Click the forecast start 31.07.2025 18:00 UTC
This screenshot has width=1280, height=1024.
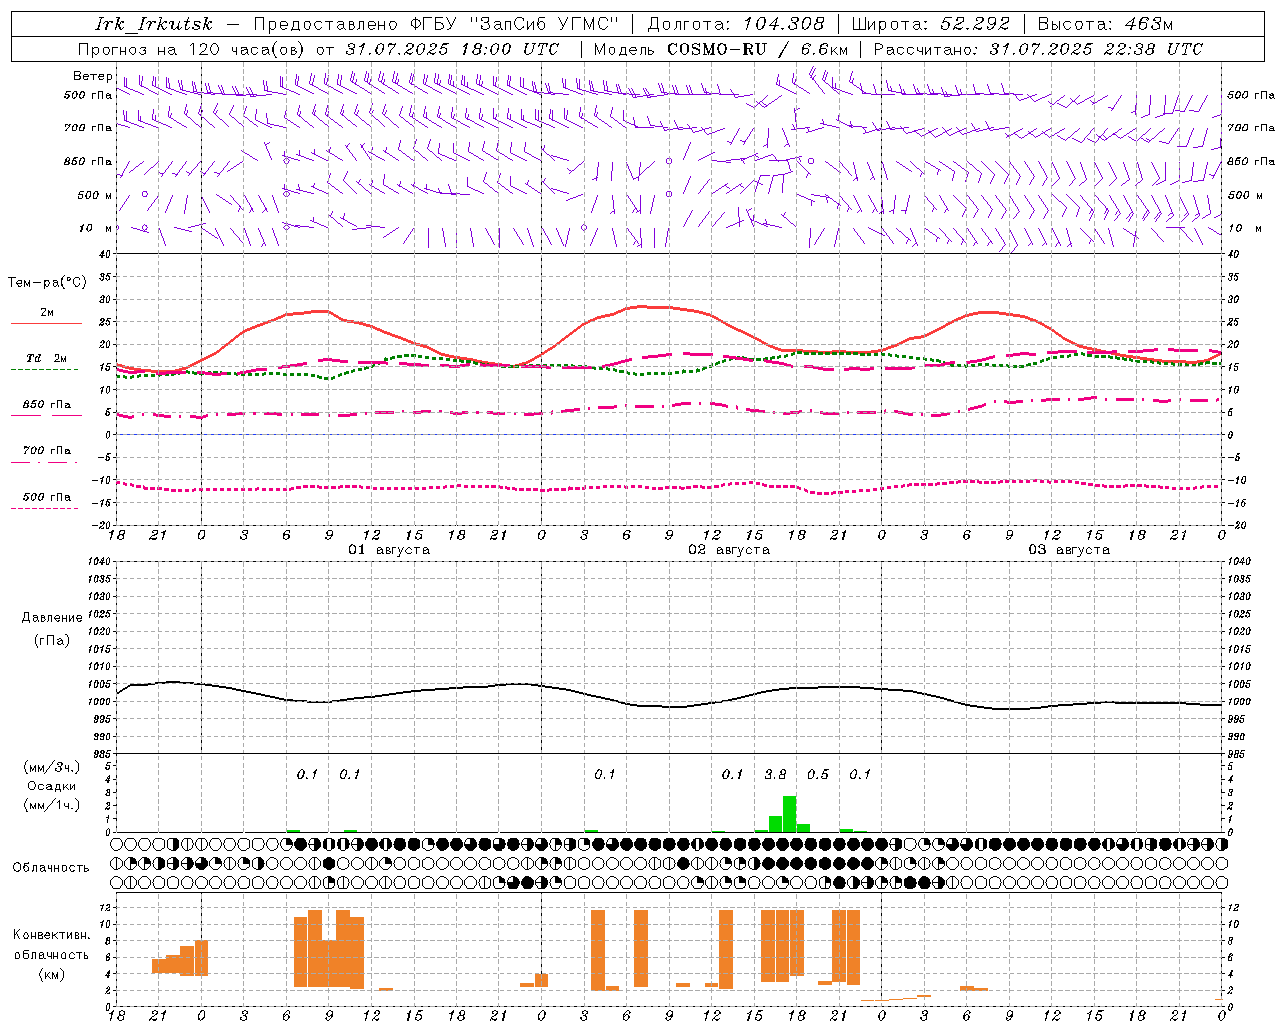452,49
